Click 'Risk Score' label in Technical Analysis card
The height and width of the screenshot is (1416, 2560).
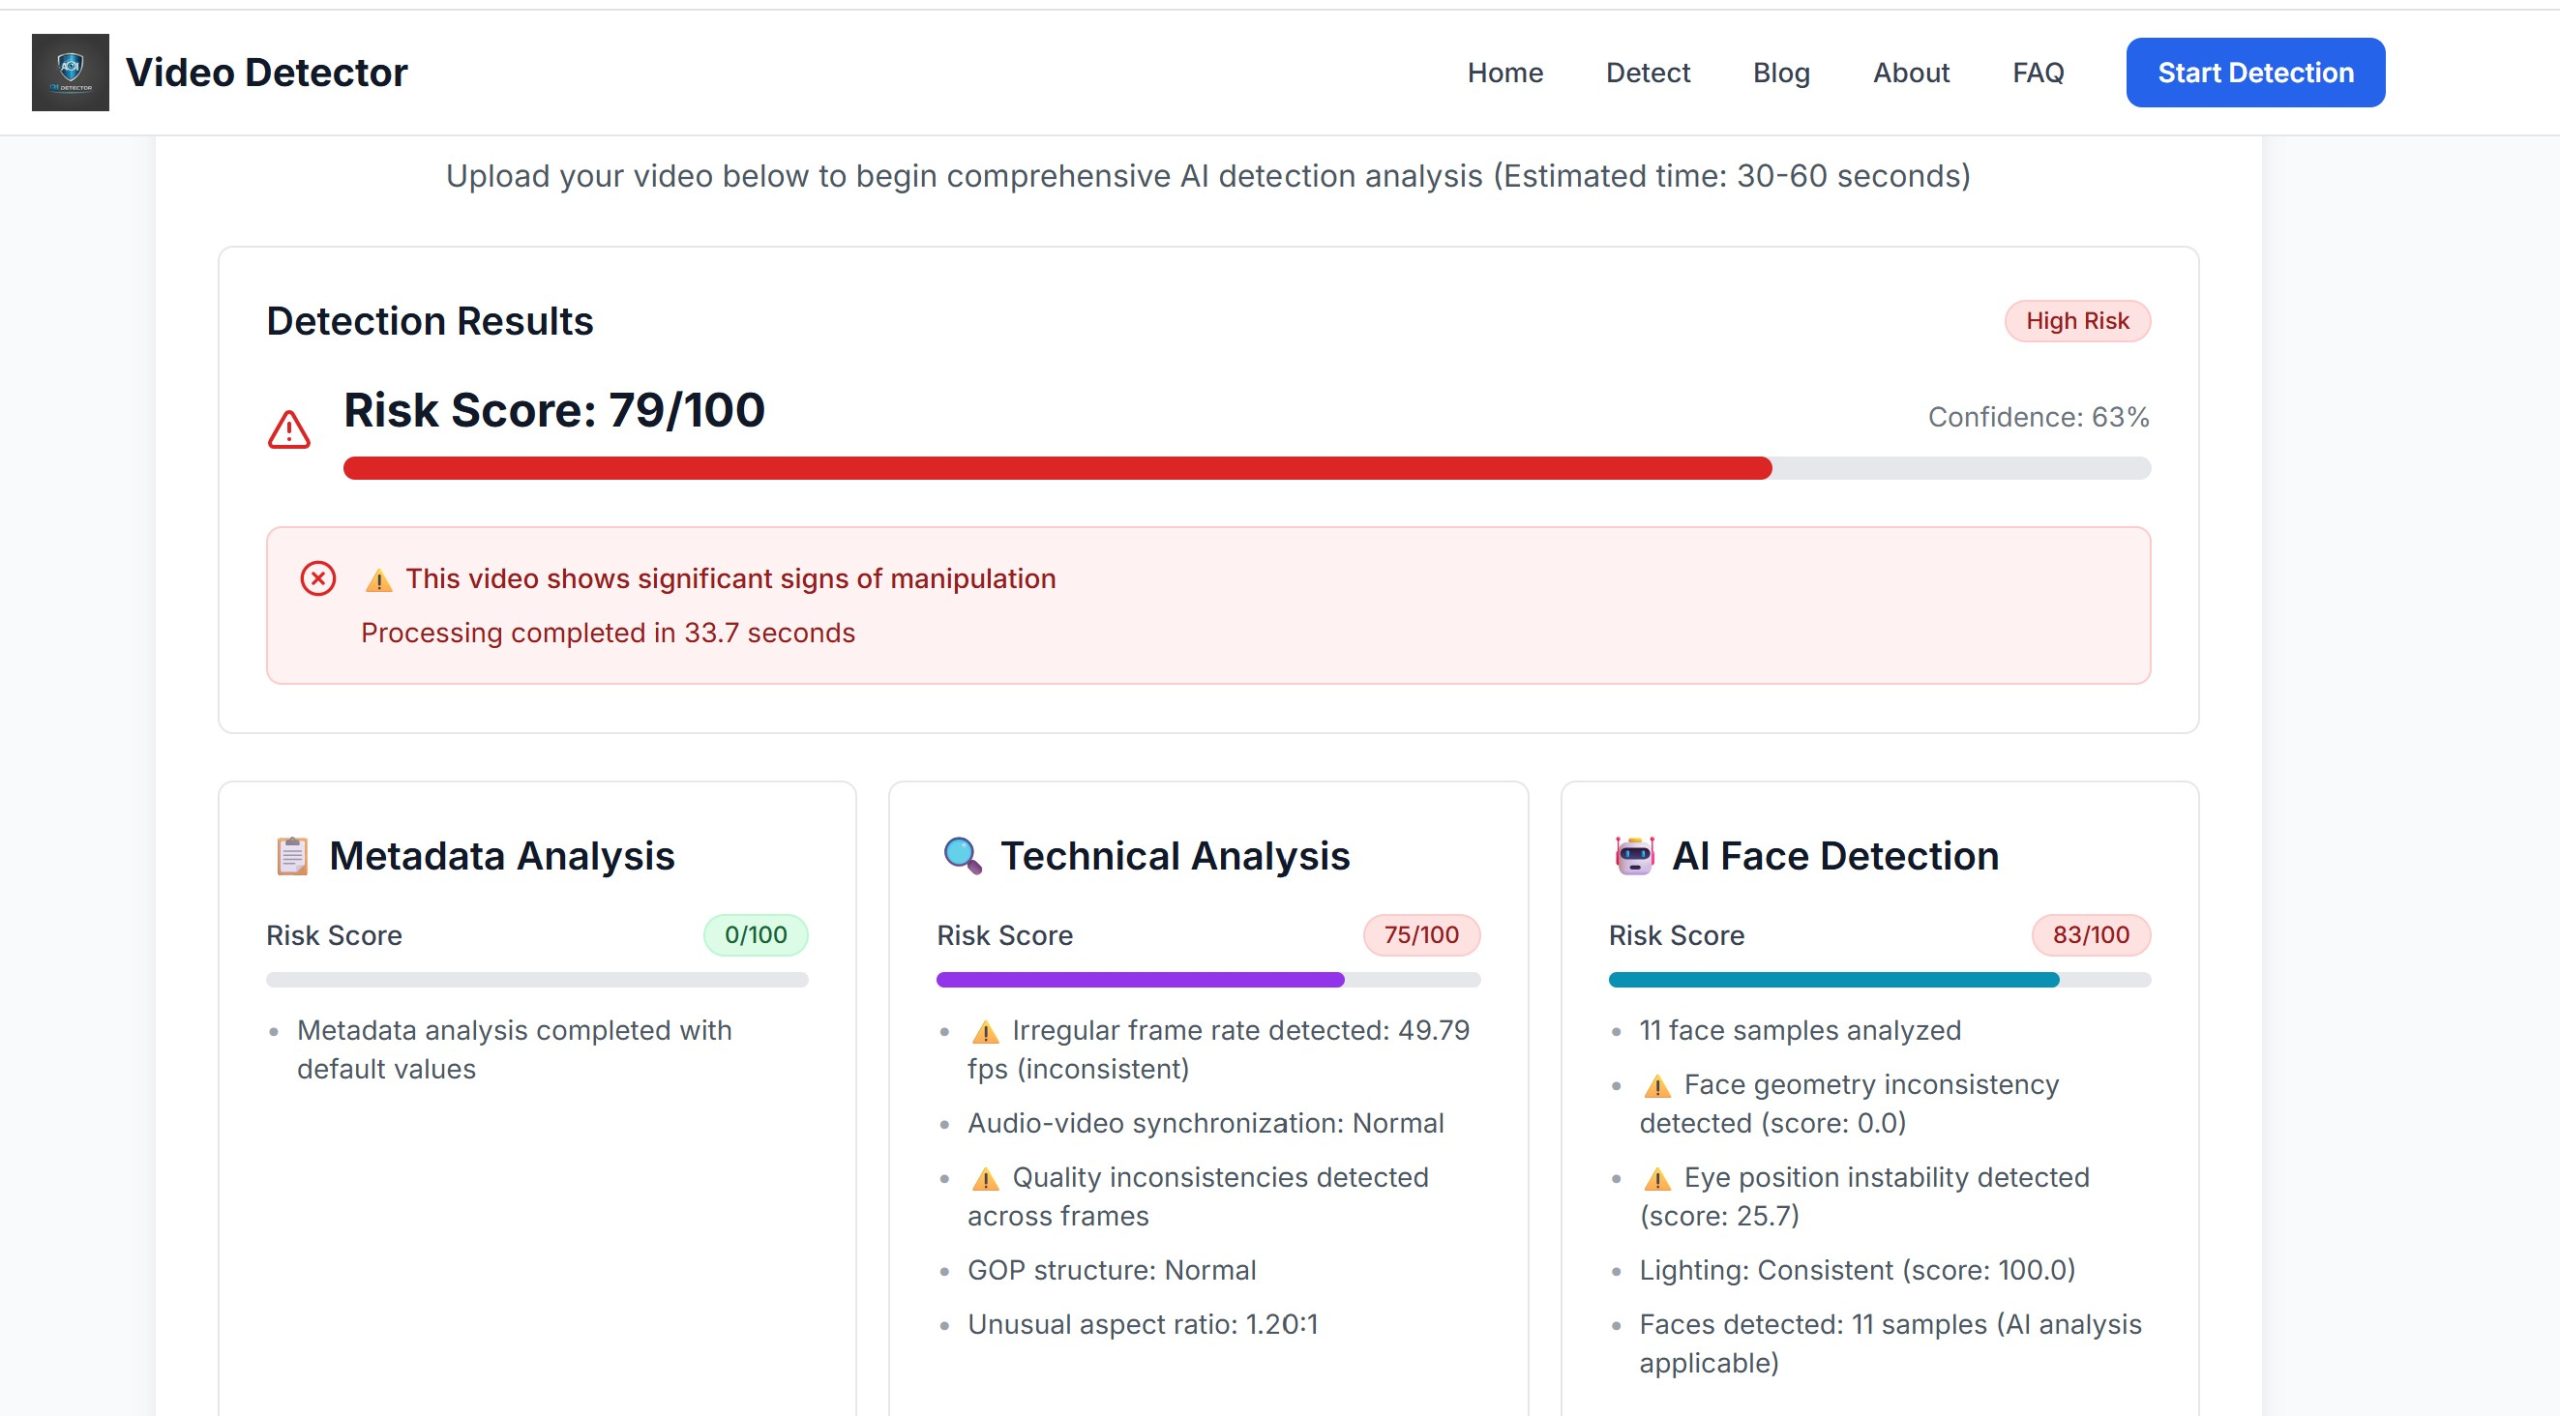(x=1004, y=935)
